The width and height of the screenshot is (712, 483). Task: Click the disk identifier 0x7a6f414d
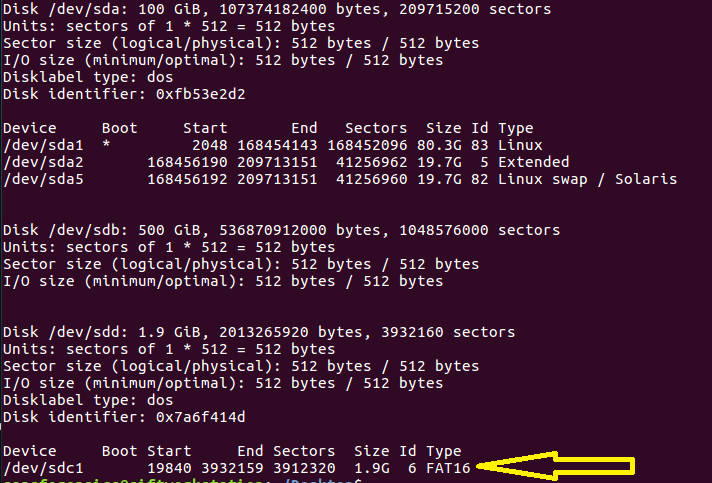pyautogui.click(x=201, y=417)
